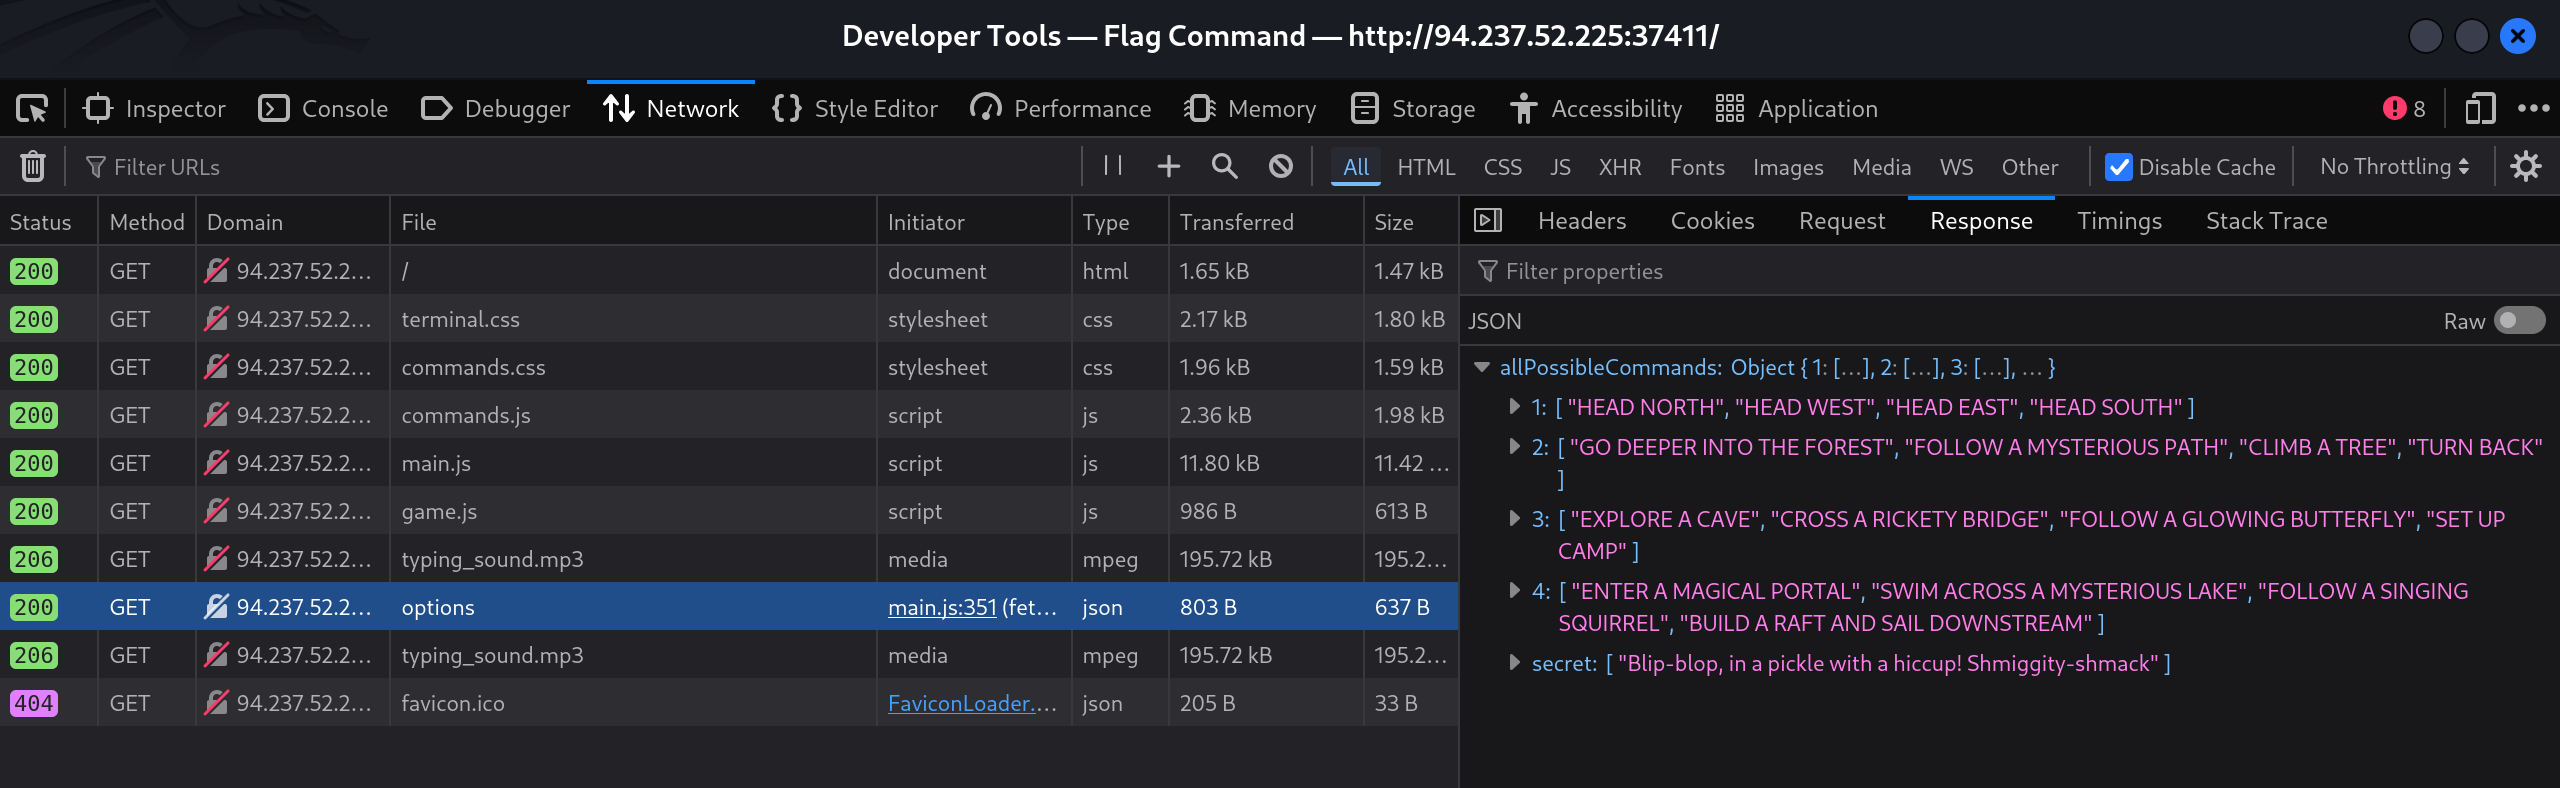Open the Timings tab

pyautogui.click(x=2119, y=221)
